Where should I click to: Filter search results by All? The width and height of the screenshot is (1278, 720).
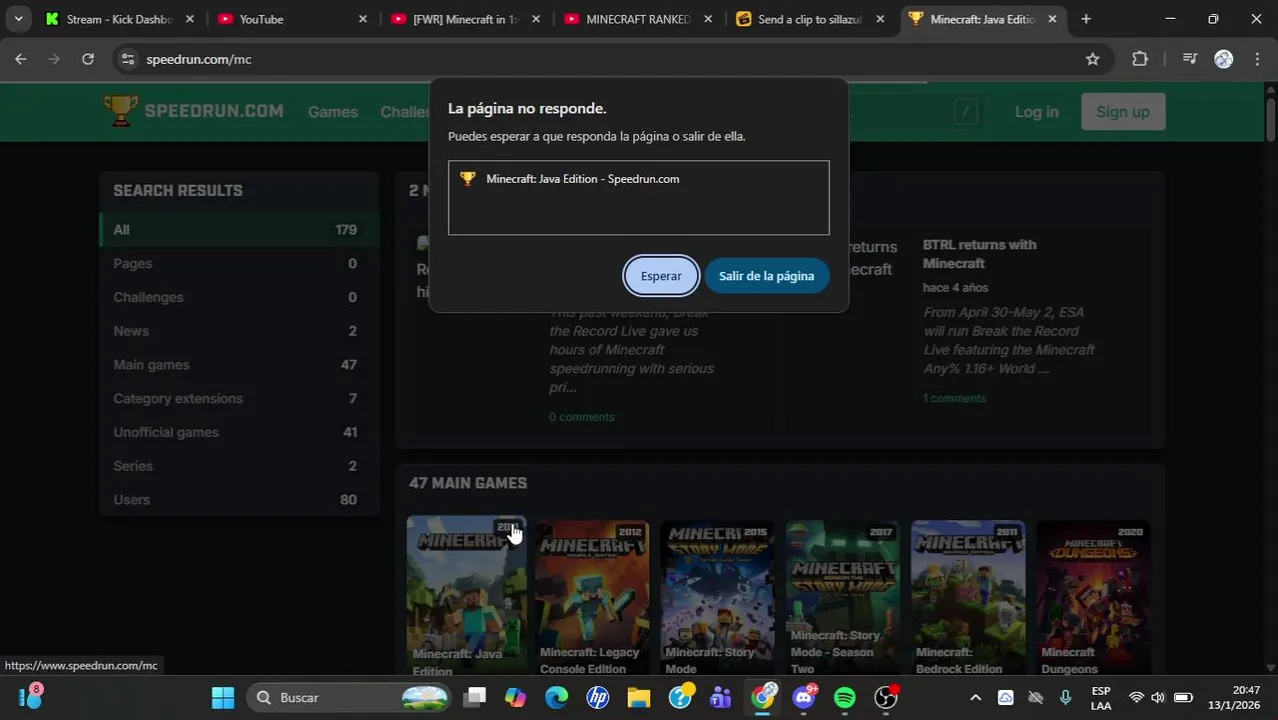coord(239,230)
